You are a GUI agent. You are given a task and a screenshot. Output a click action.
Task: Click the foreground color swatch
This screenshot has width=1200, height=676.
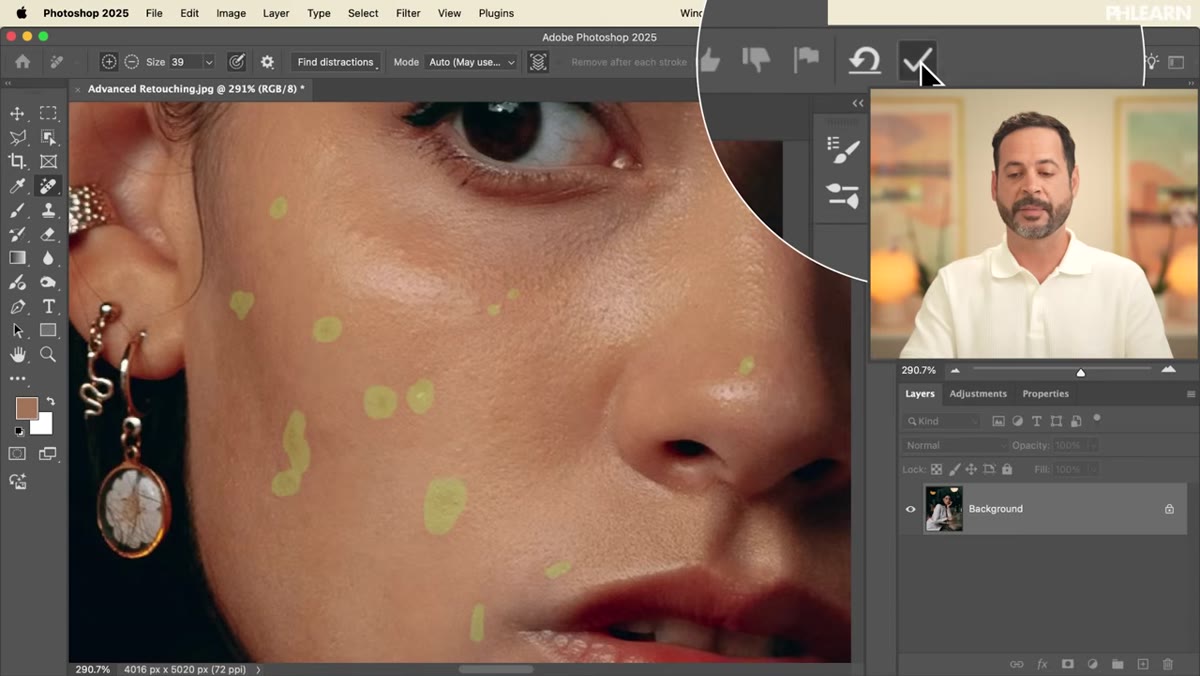pos(26,408)
